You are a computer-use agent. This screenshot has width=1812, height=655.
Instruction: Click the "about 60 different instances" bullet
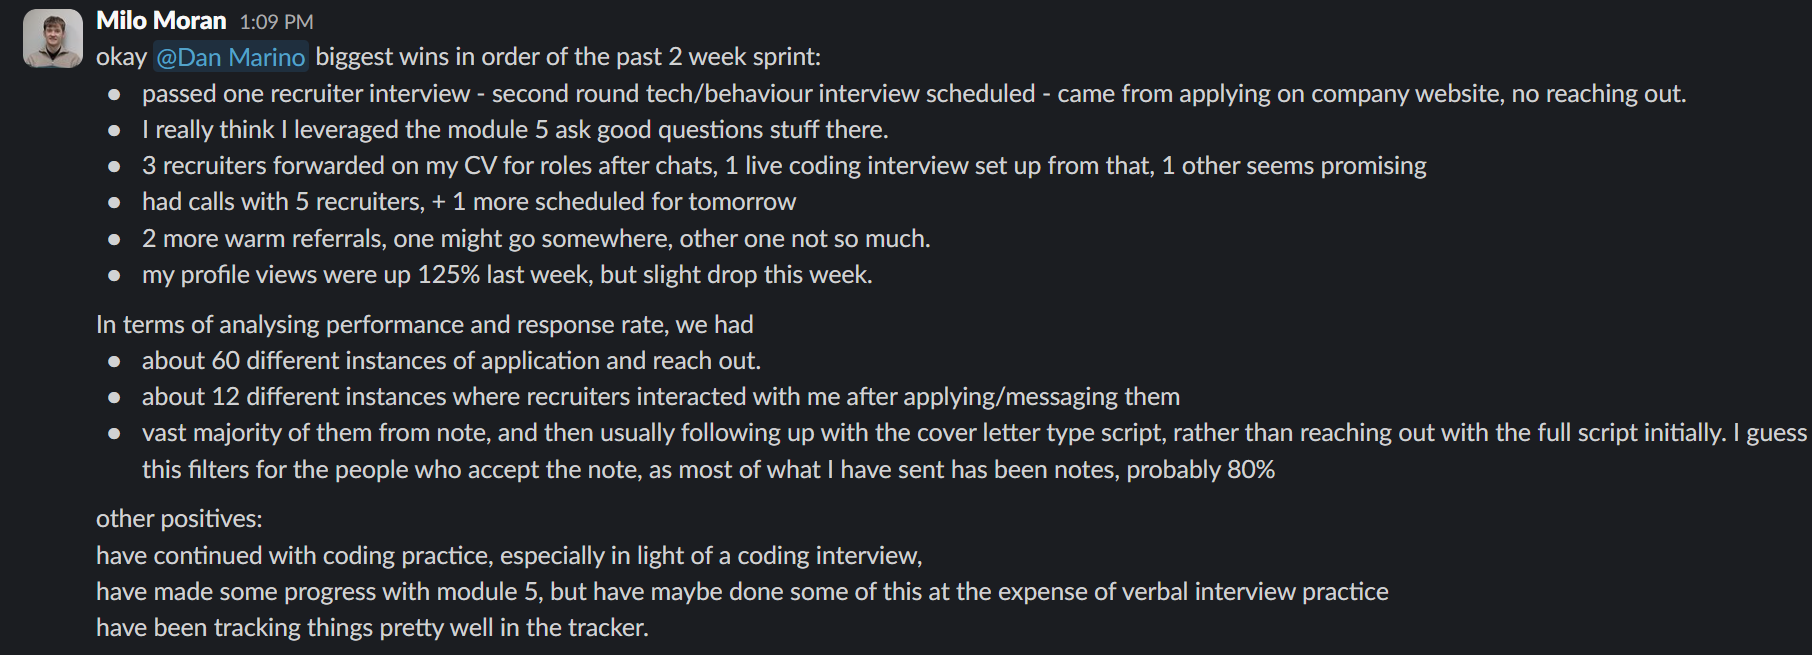(451, 361)
